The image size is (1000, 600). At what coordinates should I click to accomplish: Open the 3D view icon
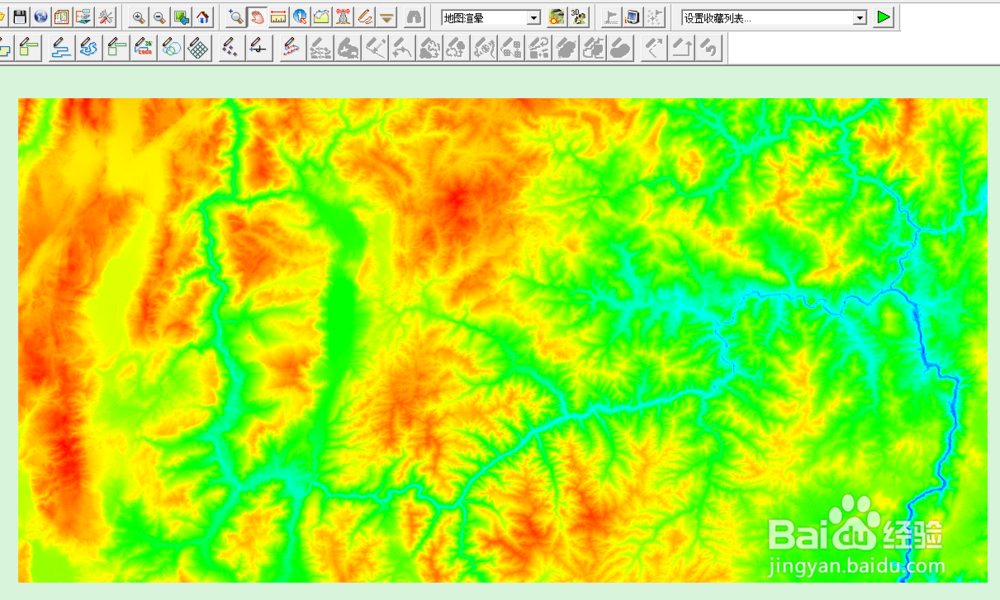(x=579, y=17)
